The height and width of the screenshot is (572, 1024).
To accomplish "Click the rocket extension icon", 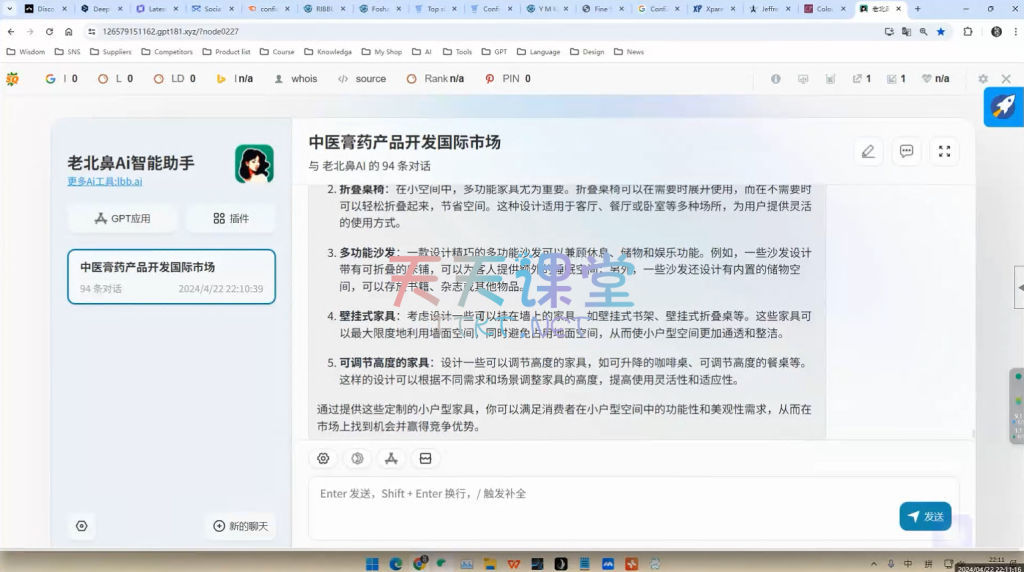I will tap(1003, 107).
